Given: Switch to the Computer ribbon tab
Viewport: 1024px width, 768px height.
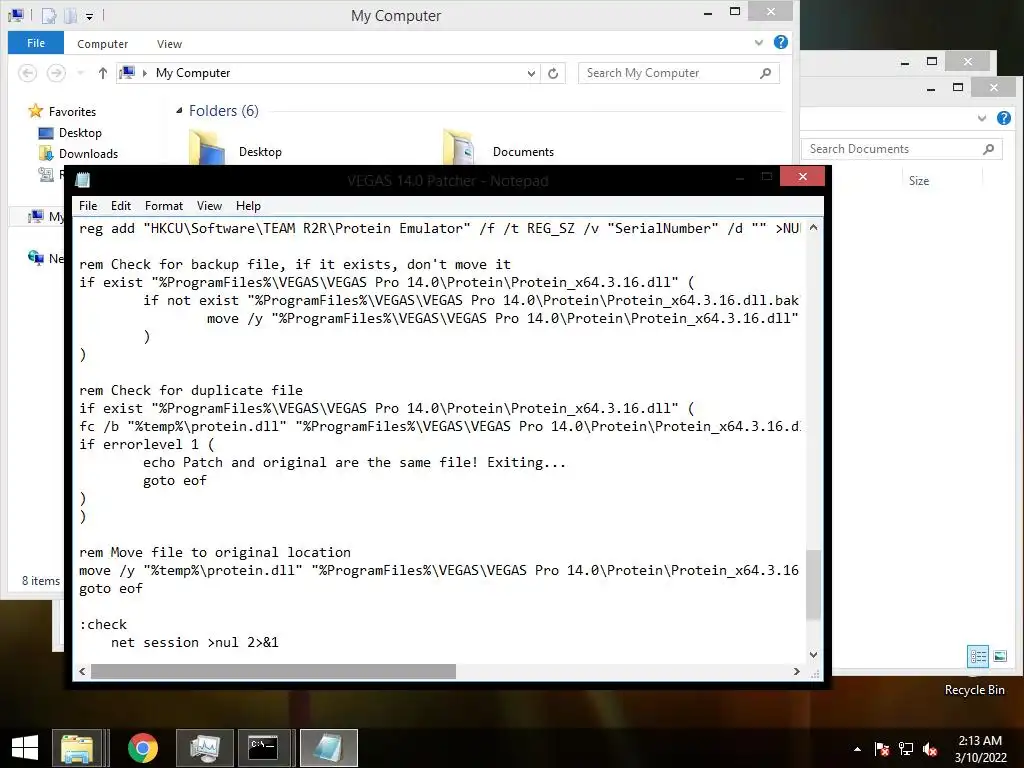Looking at the screenshot, I should (103, 44).
